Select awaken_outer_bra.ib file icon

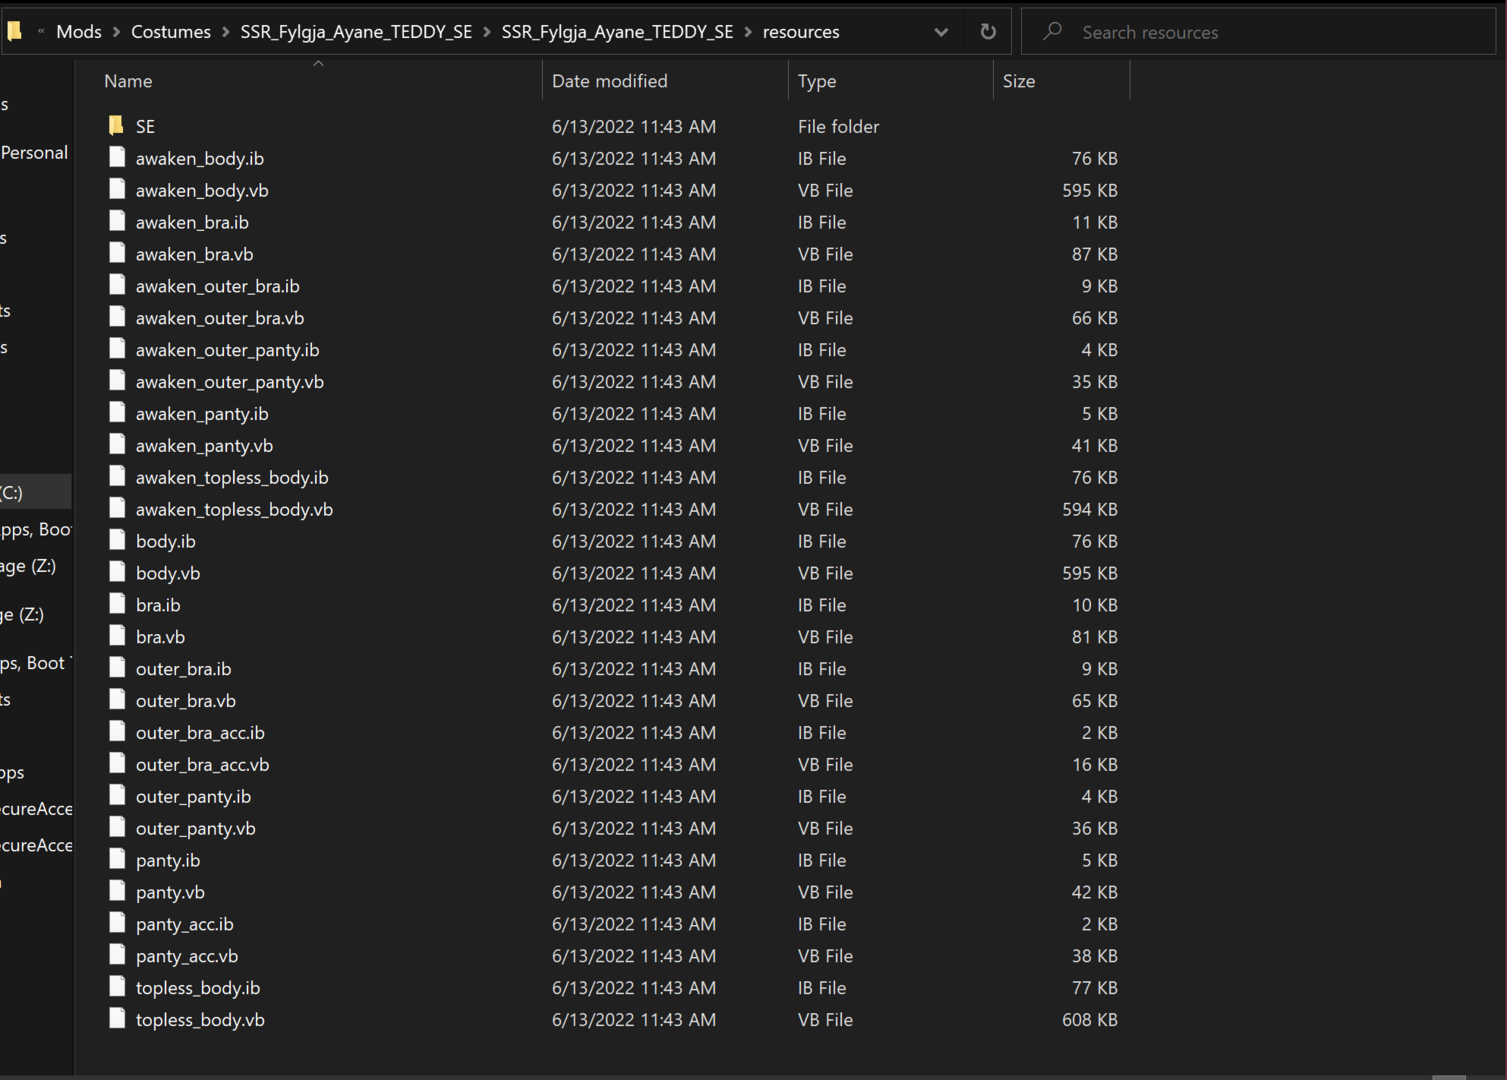(117, 285)
